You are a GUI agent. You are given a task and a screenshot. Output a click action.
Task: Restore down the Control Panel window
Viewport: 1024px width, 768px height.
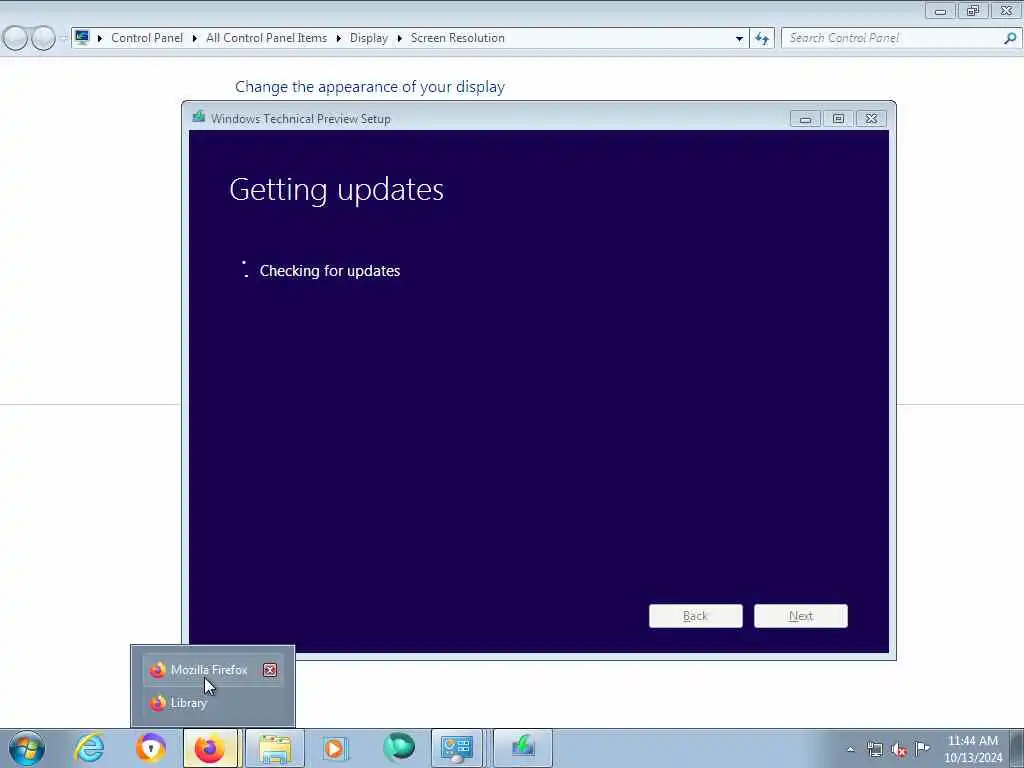point(973,10)
